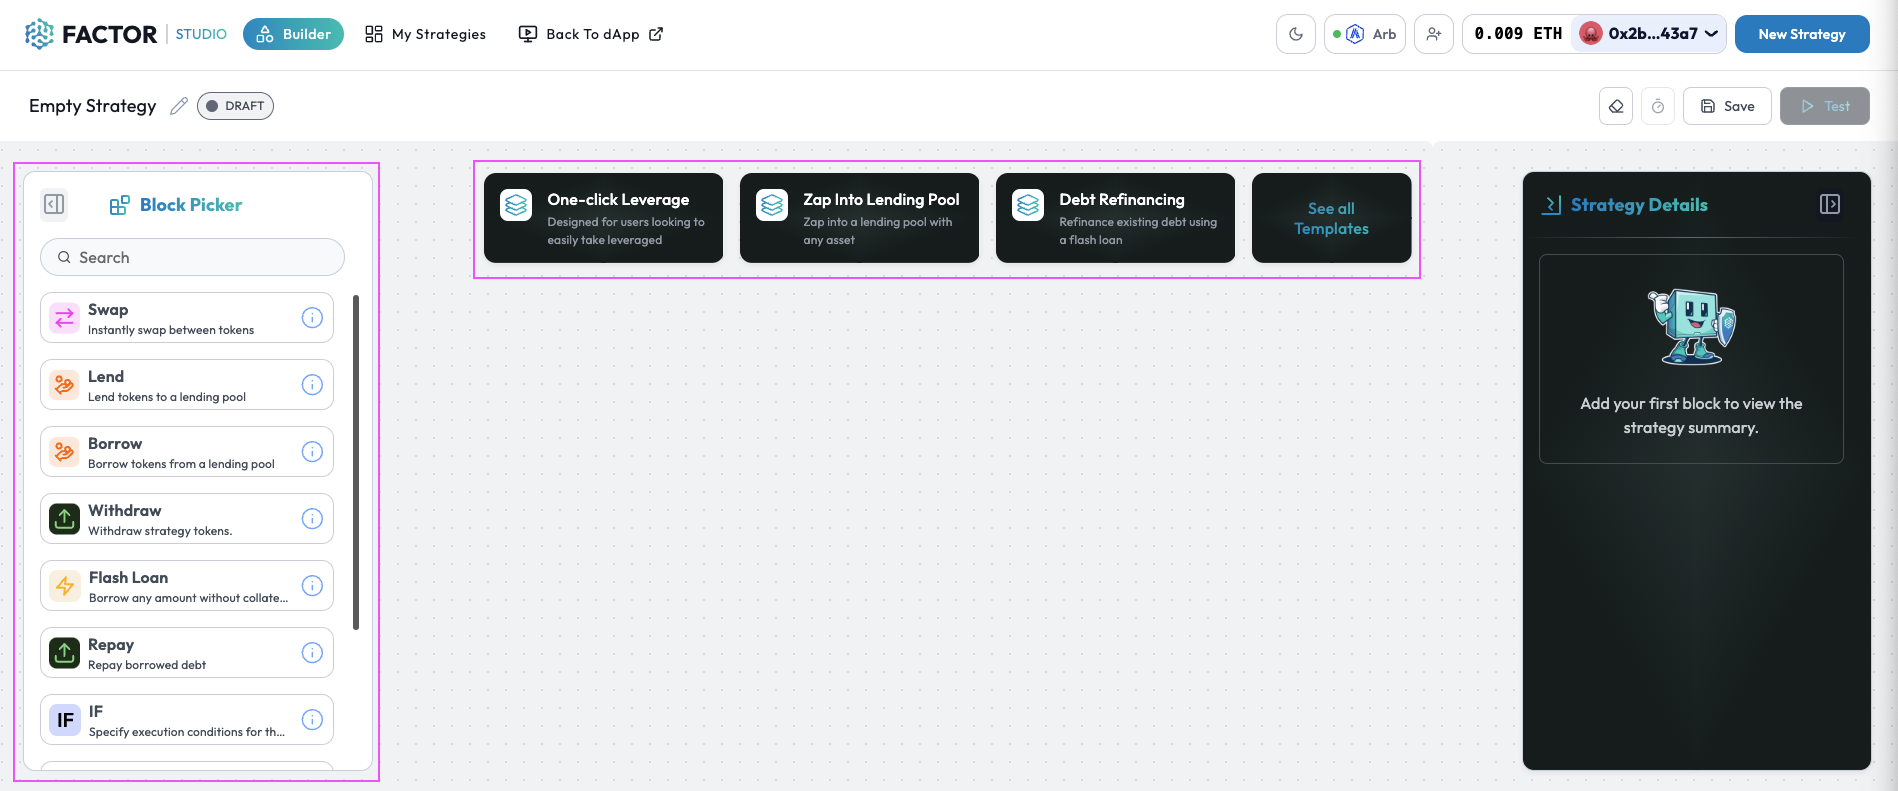Click the info icon on Flash Loan block
Viewport: 1898px width, 791px height.
click(x=312, y=586)
